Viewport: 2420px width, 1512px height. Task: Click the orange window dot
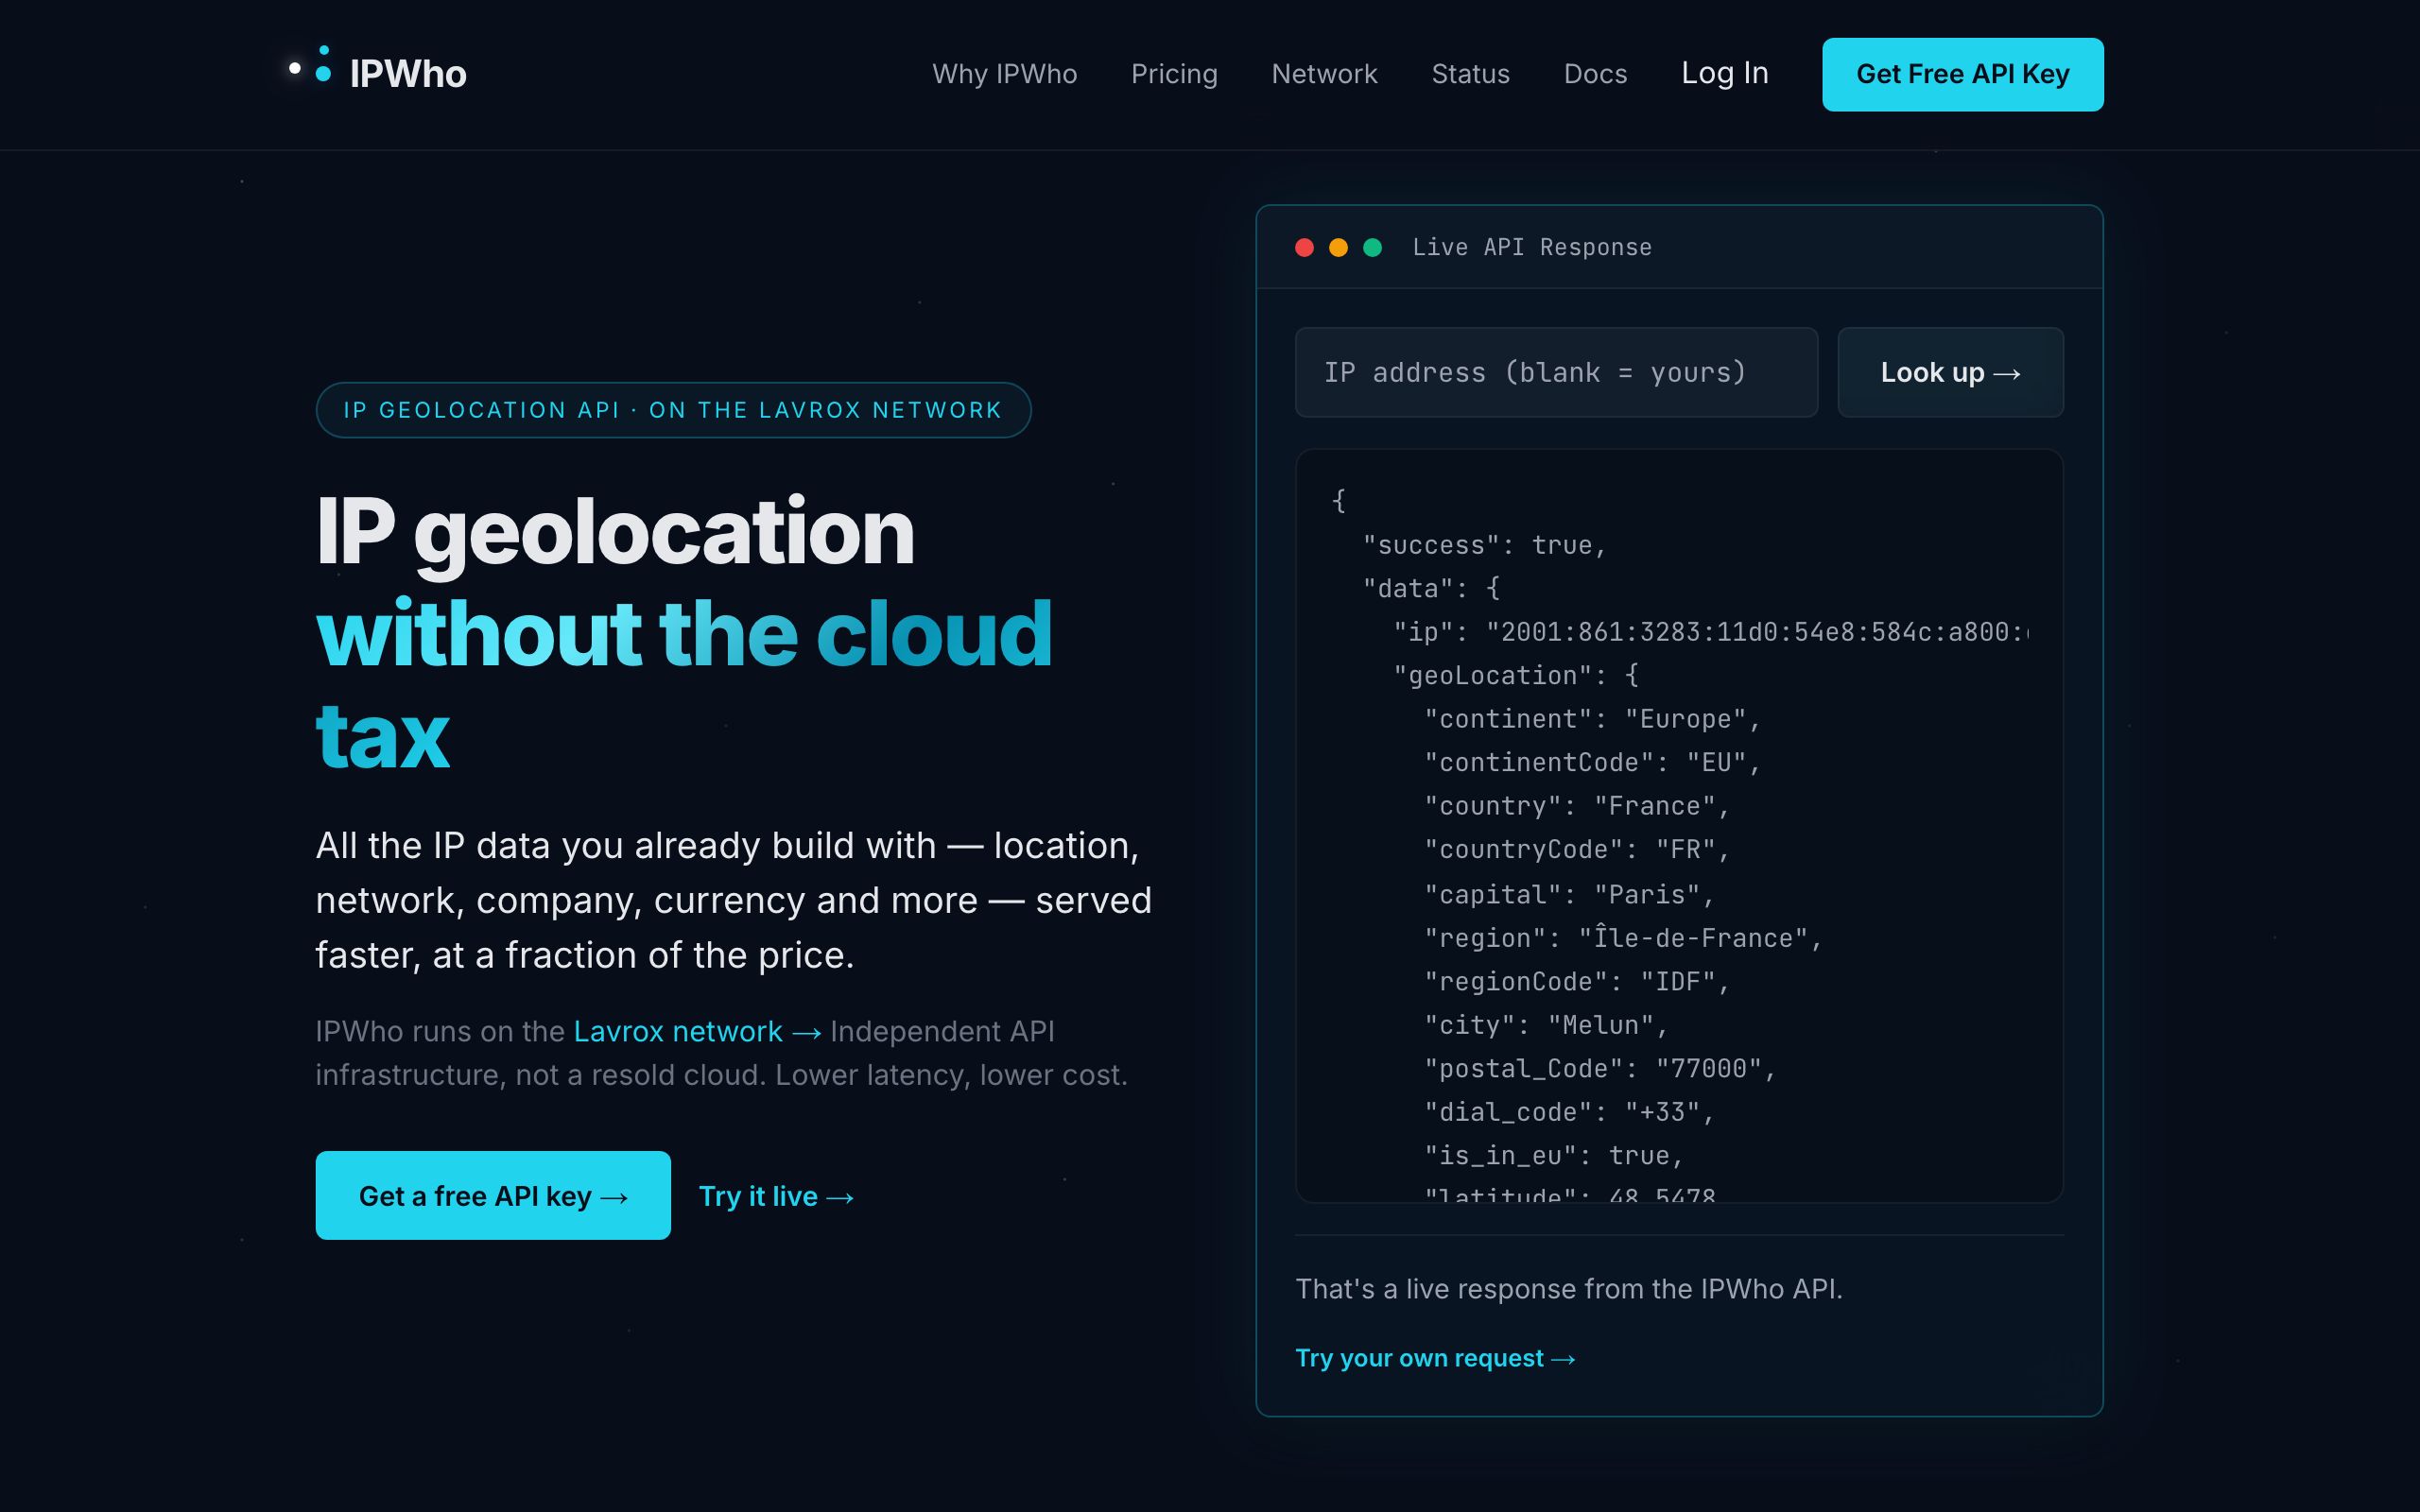click(1338, 248)
